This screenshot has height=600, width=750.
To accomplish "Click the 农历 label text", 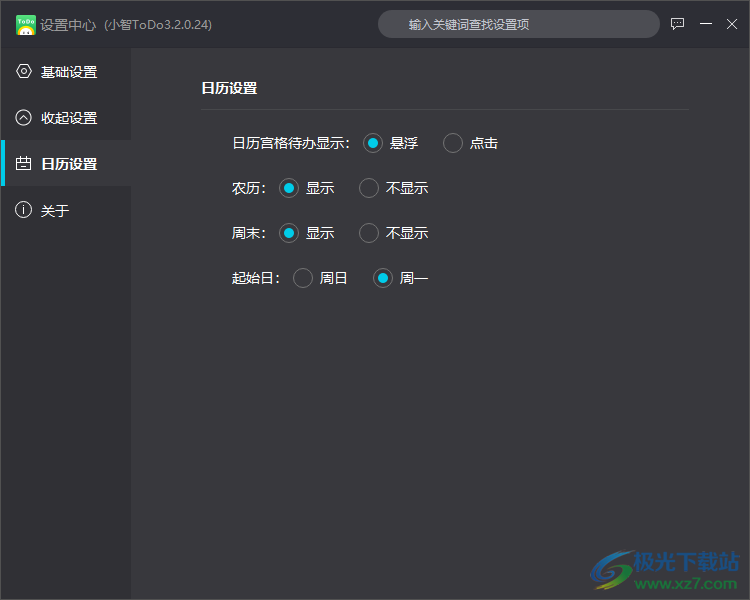I will click(x=249, y=188).
